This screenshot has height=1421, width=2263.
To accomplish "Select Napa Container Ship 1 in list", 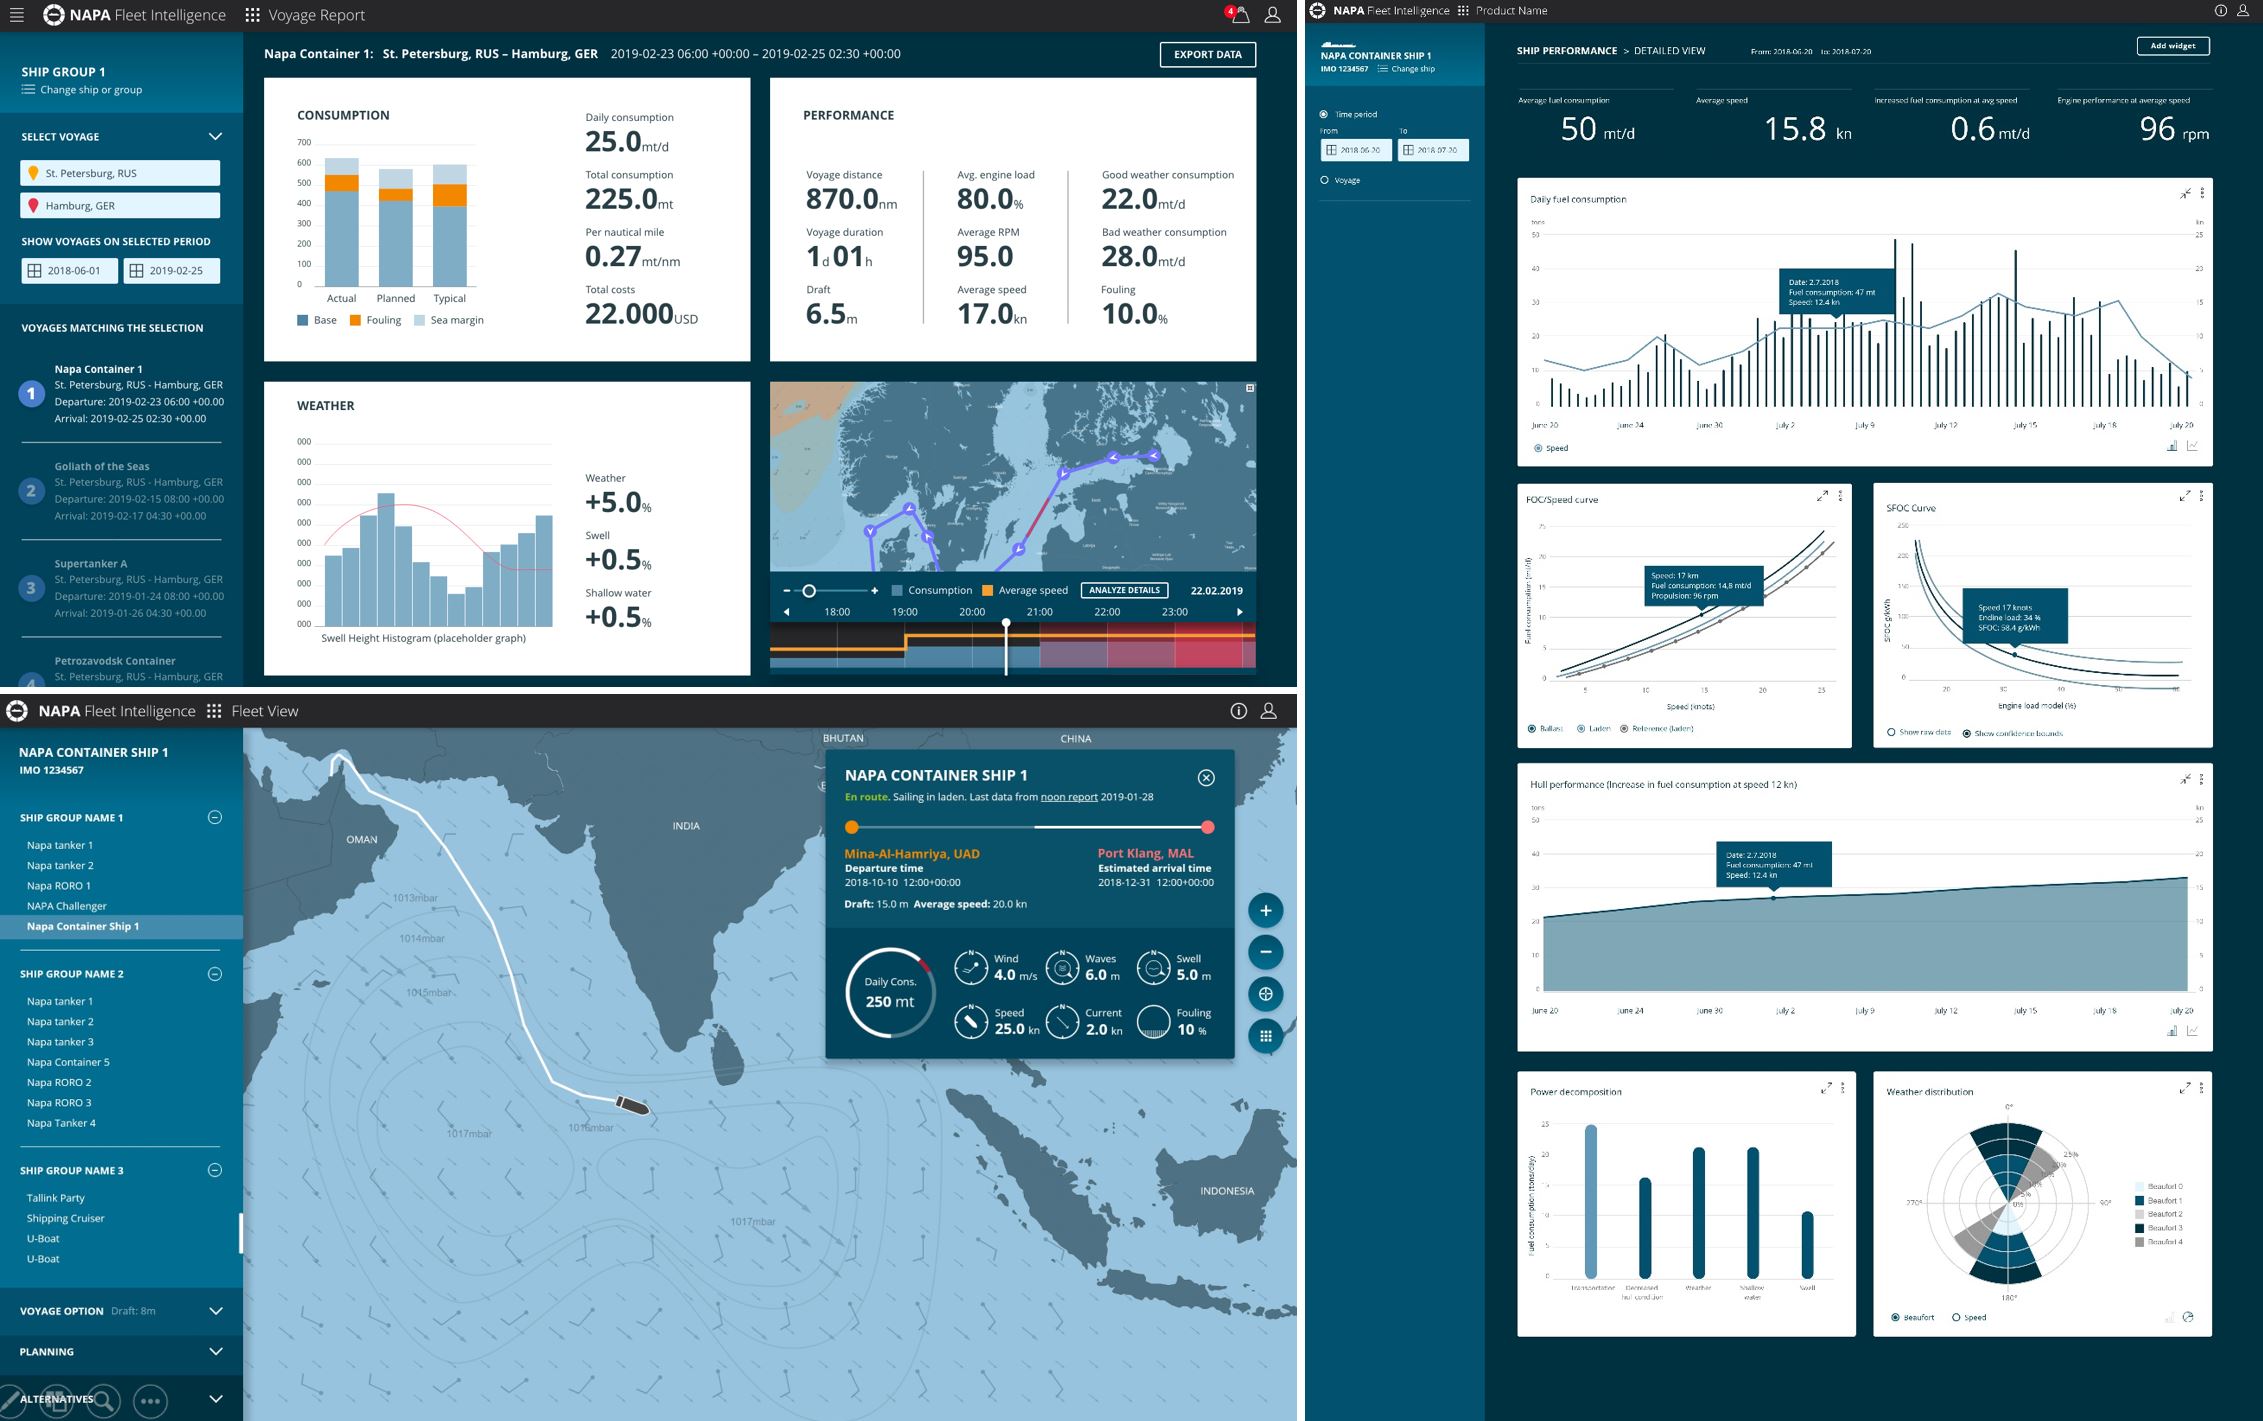I will point(121,926).
